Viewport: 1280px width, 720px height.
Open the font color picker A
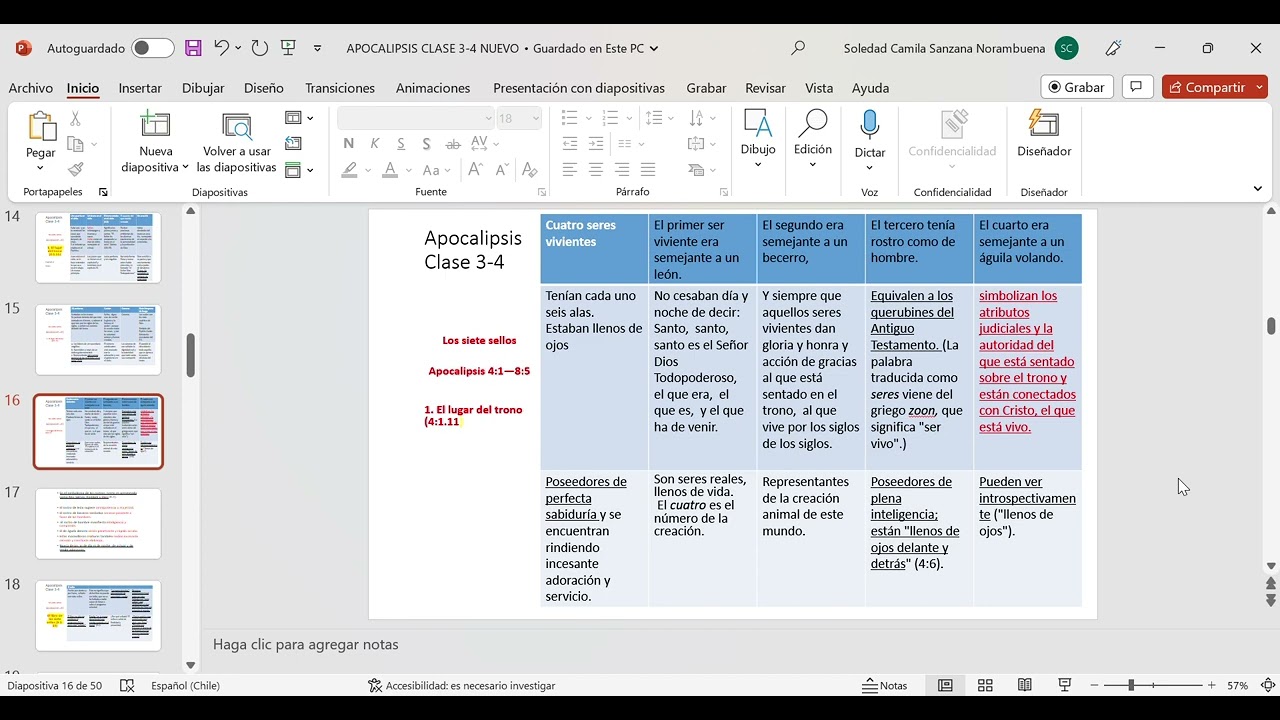[x=391, y=170]
